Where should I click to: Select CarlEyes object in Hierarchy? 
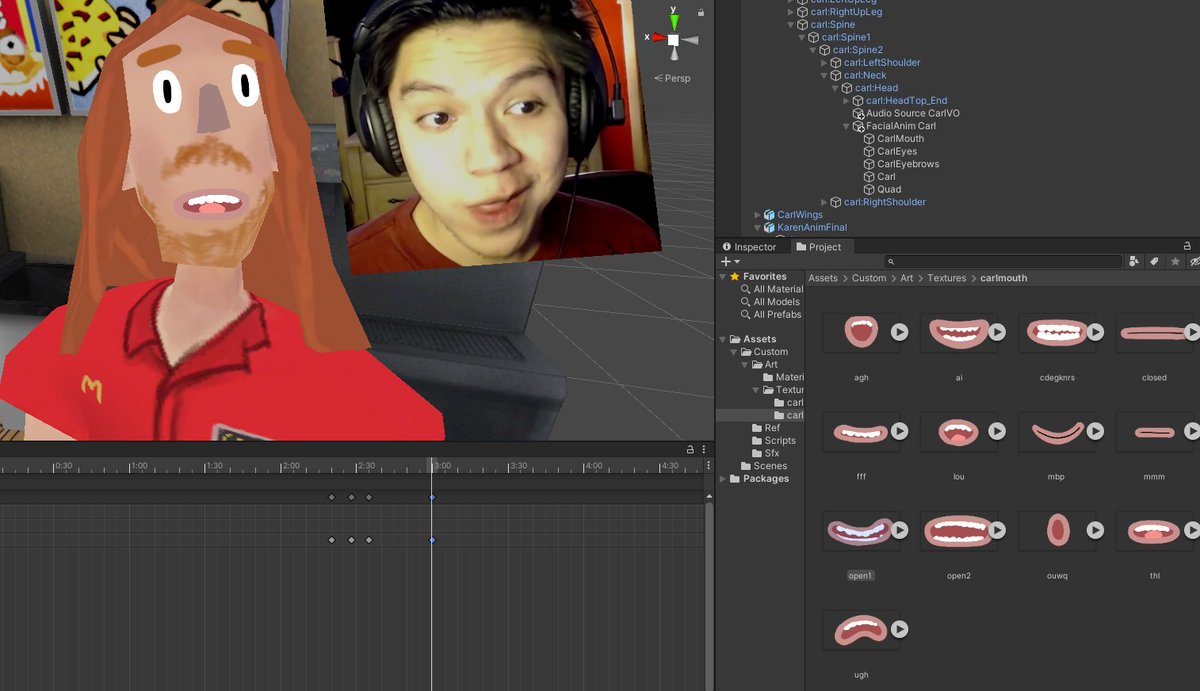pyautogui.click(x=889, y=152)
